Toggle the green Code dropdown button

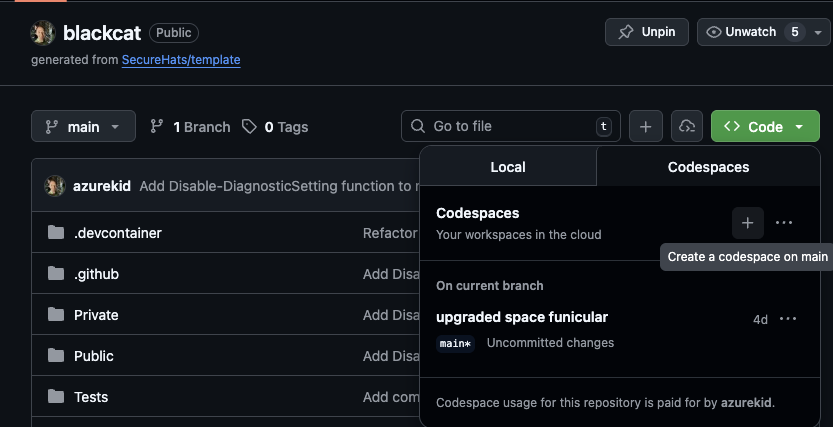(765, 127)
